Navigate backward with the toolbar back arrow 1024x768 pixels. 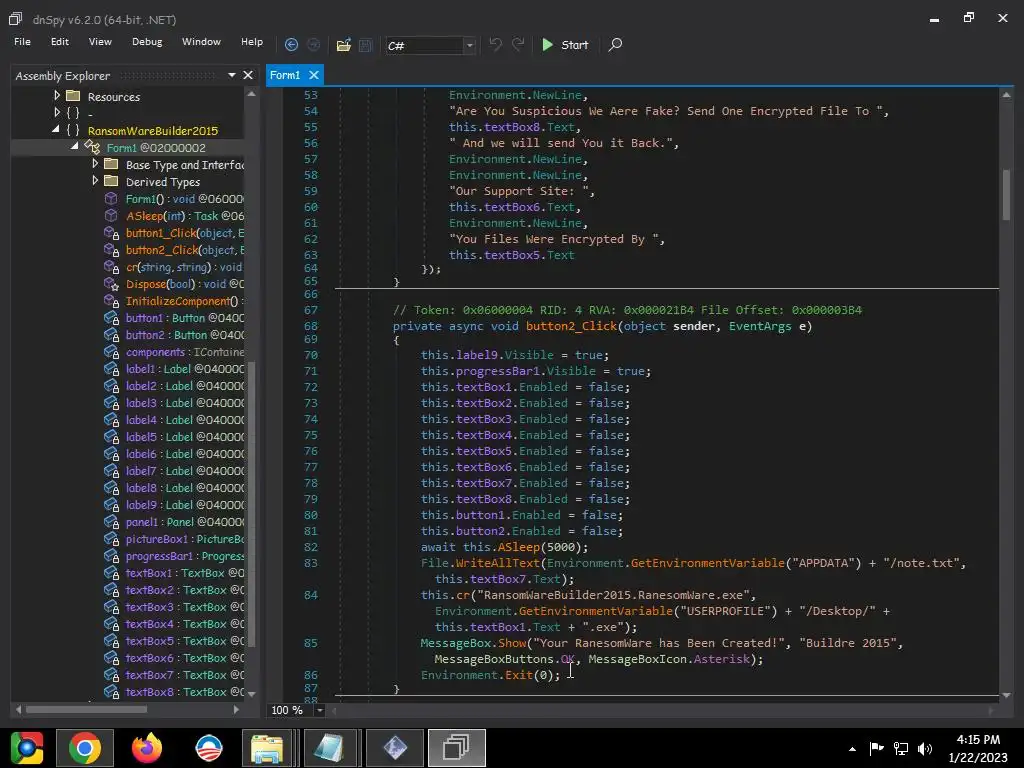[x=291, y=45]
